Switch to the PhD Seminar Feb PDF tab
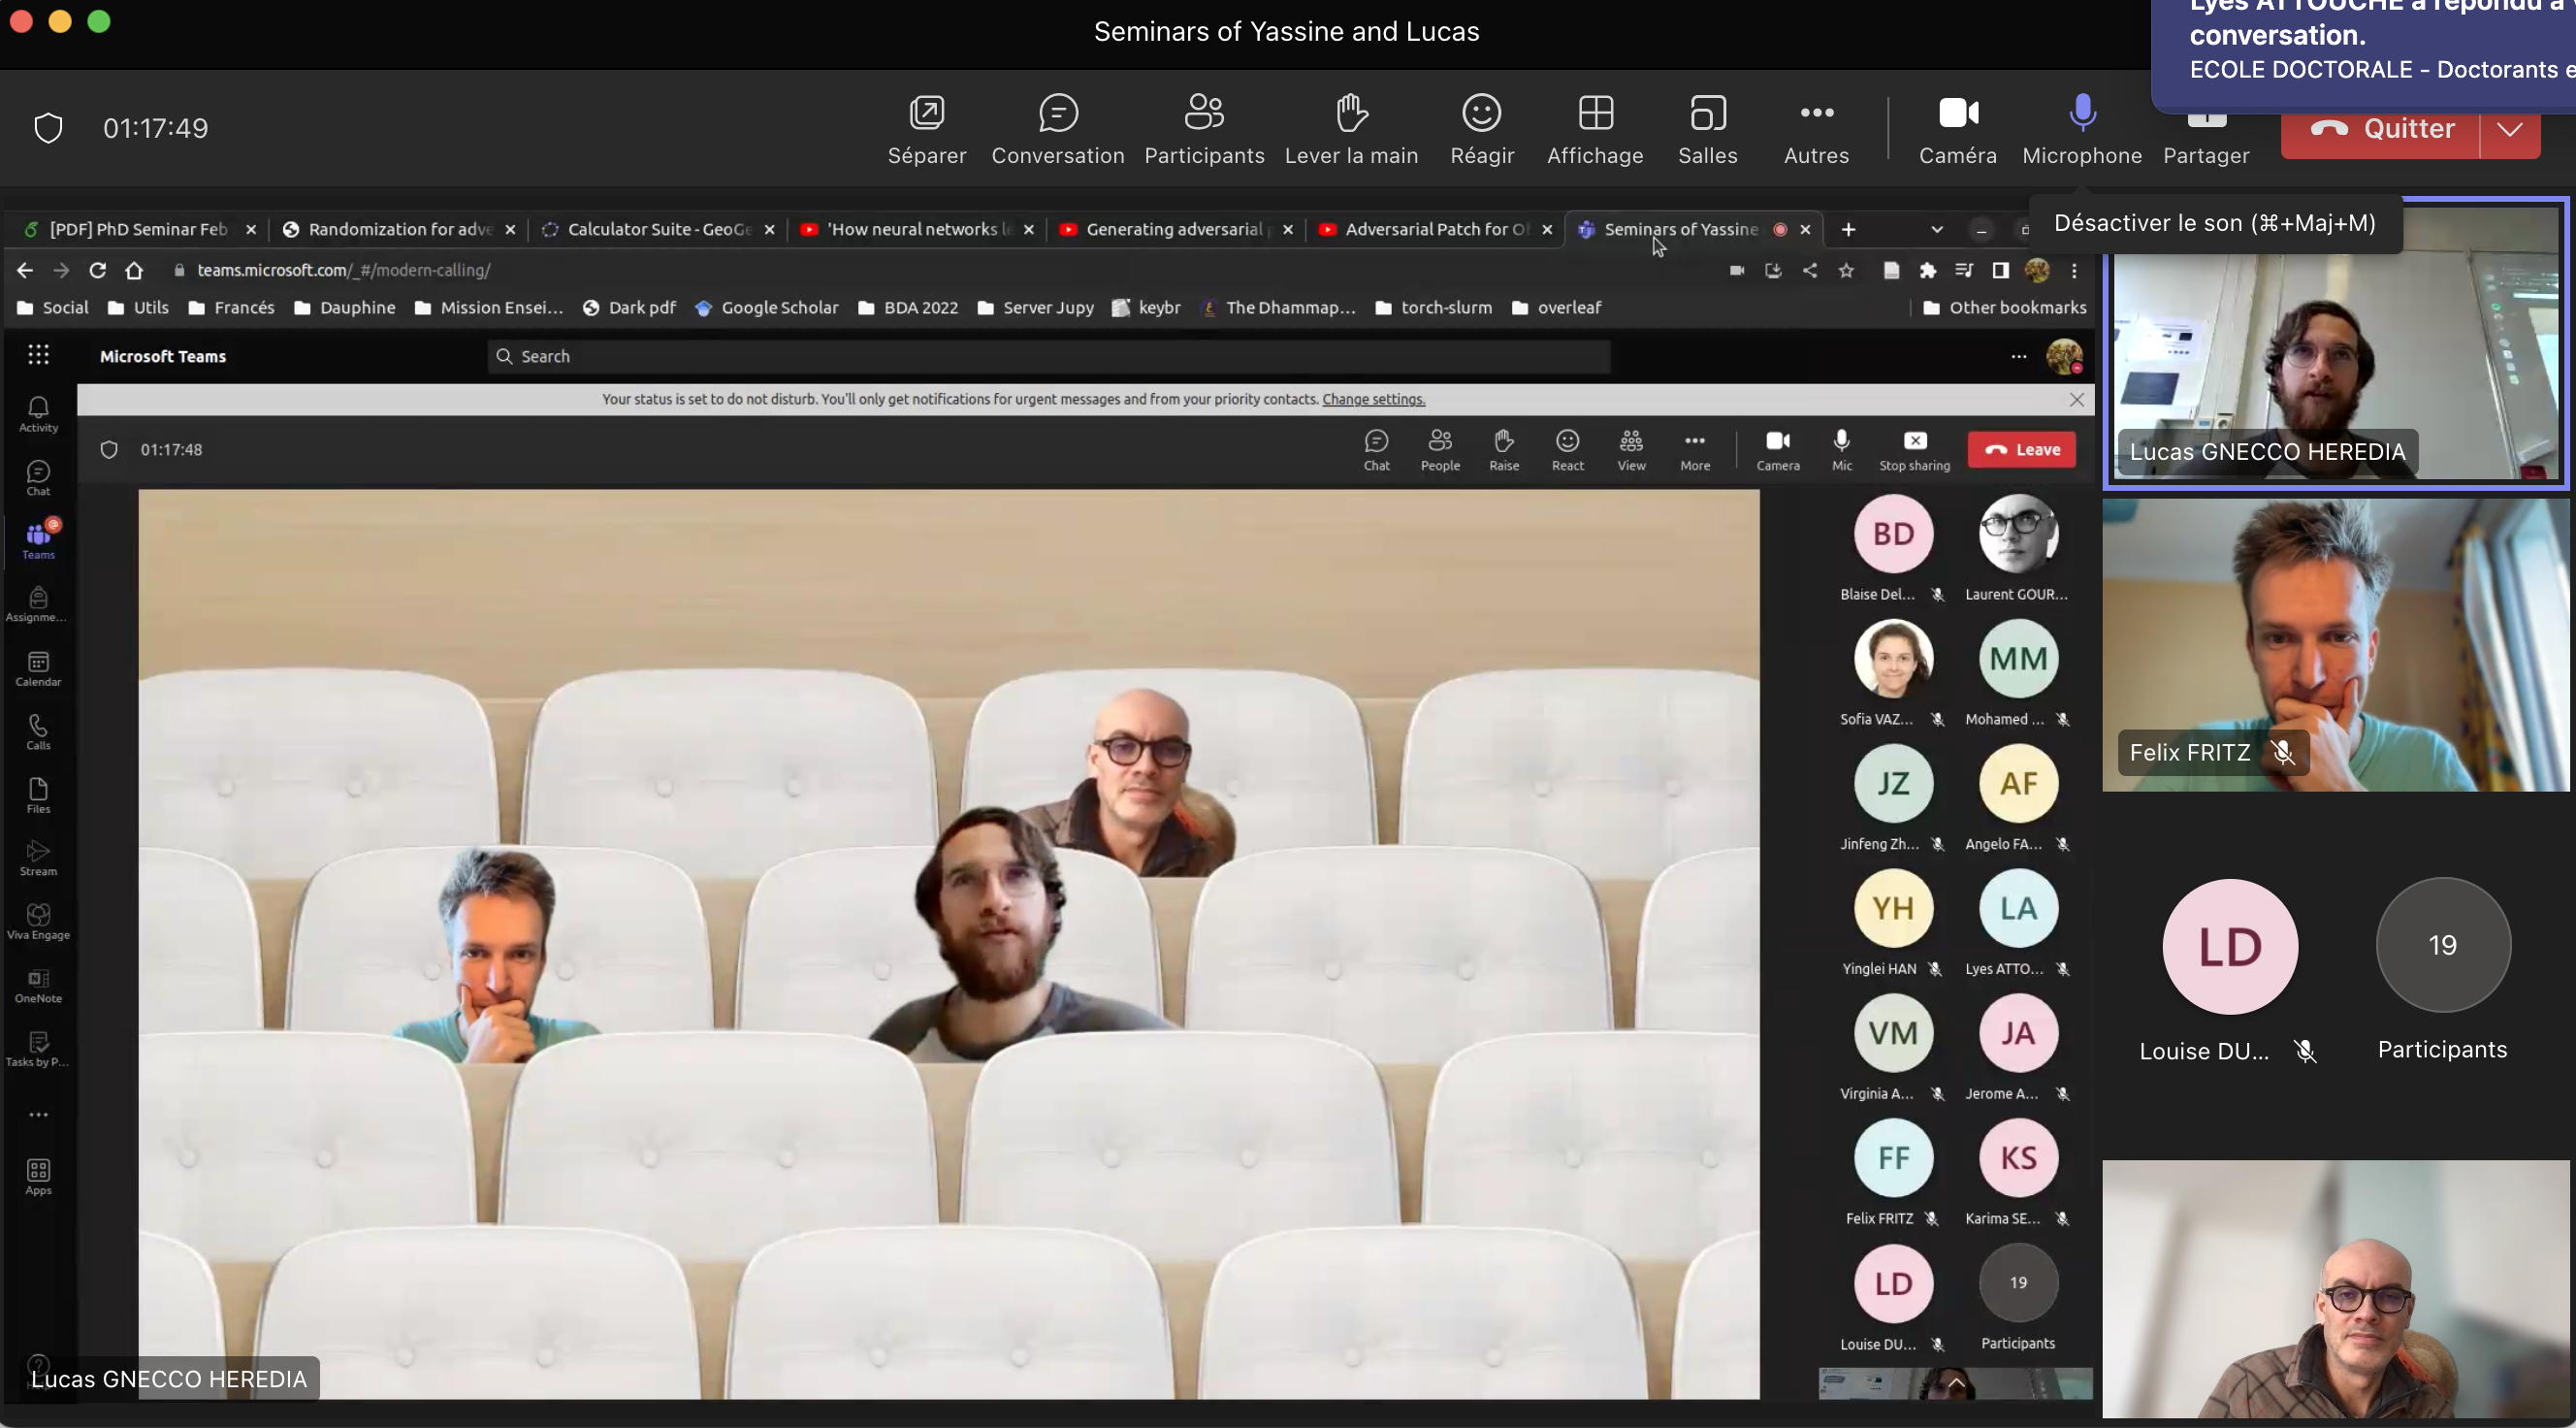Screen dimensions: 2576x1428 point(139,229)
